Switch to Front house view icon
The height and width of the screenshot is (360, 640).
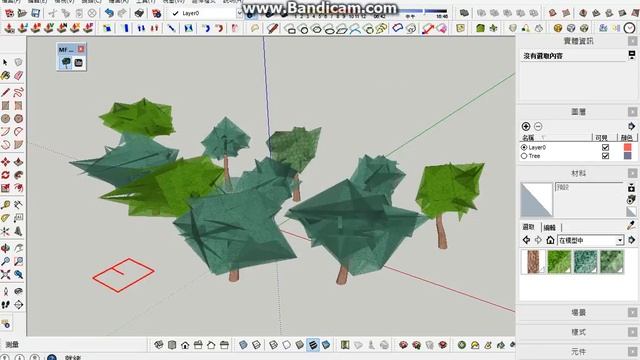pos(185,345)
